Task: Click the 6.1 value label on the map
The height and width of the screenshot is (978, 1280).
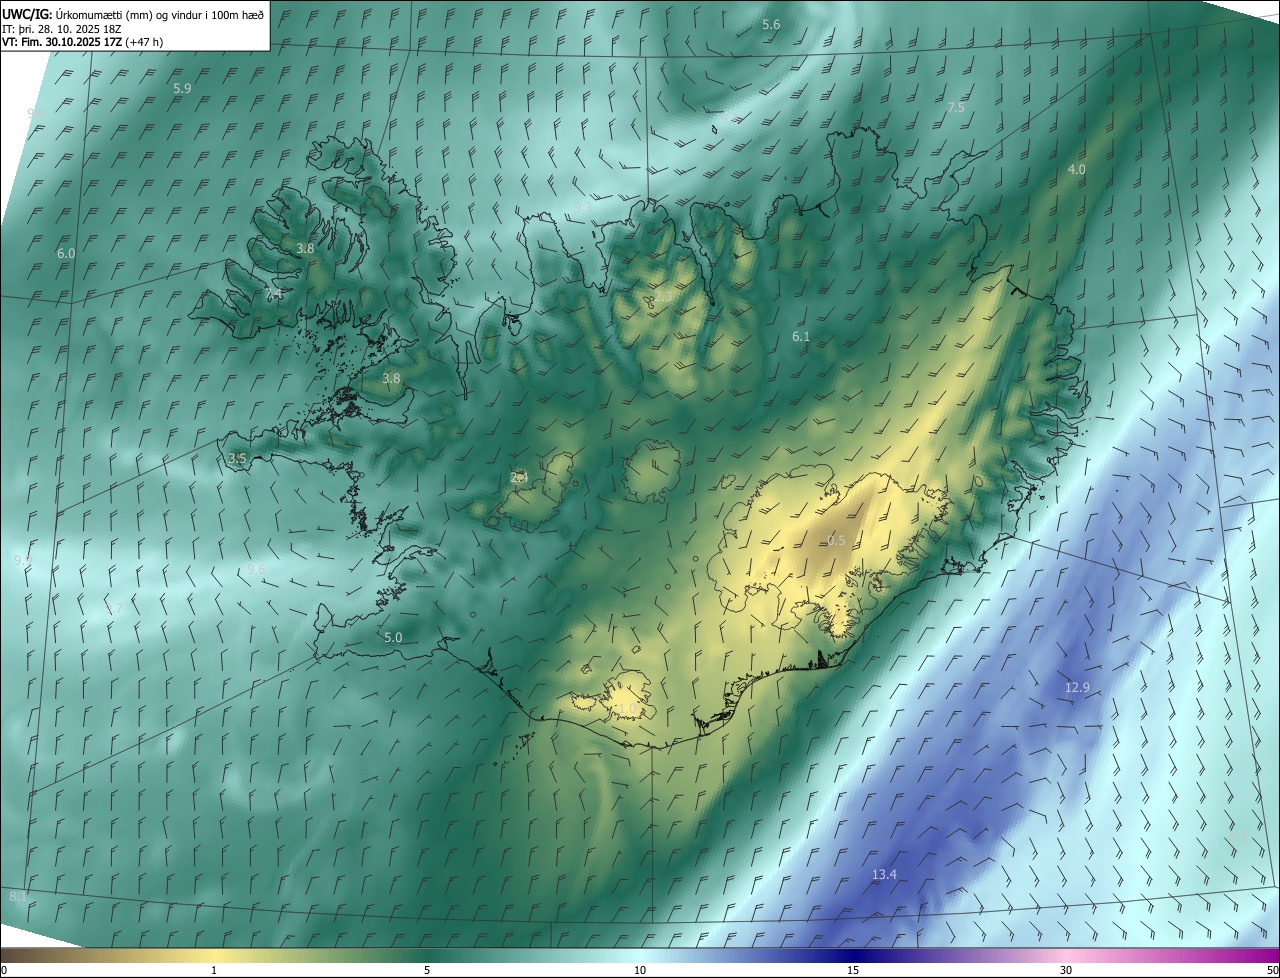Action: (801, 337)
